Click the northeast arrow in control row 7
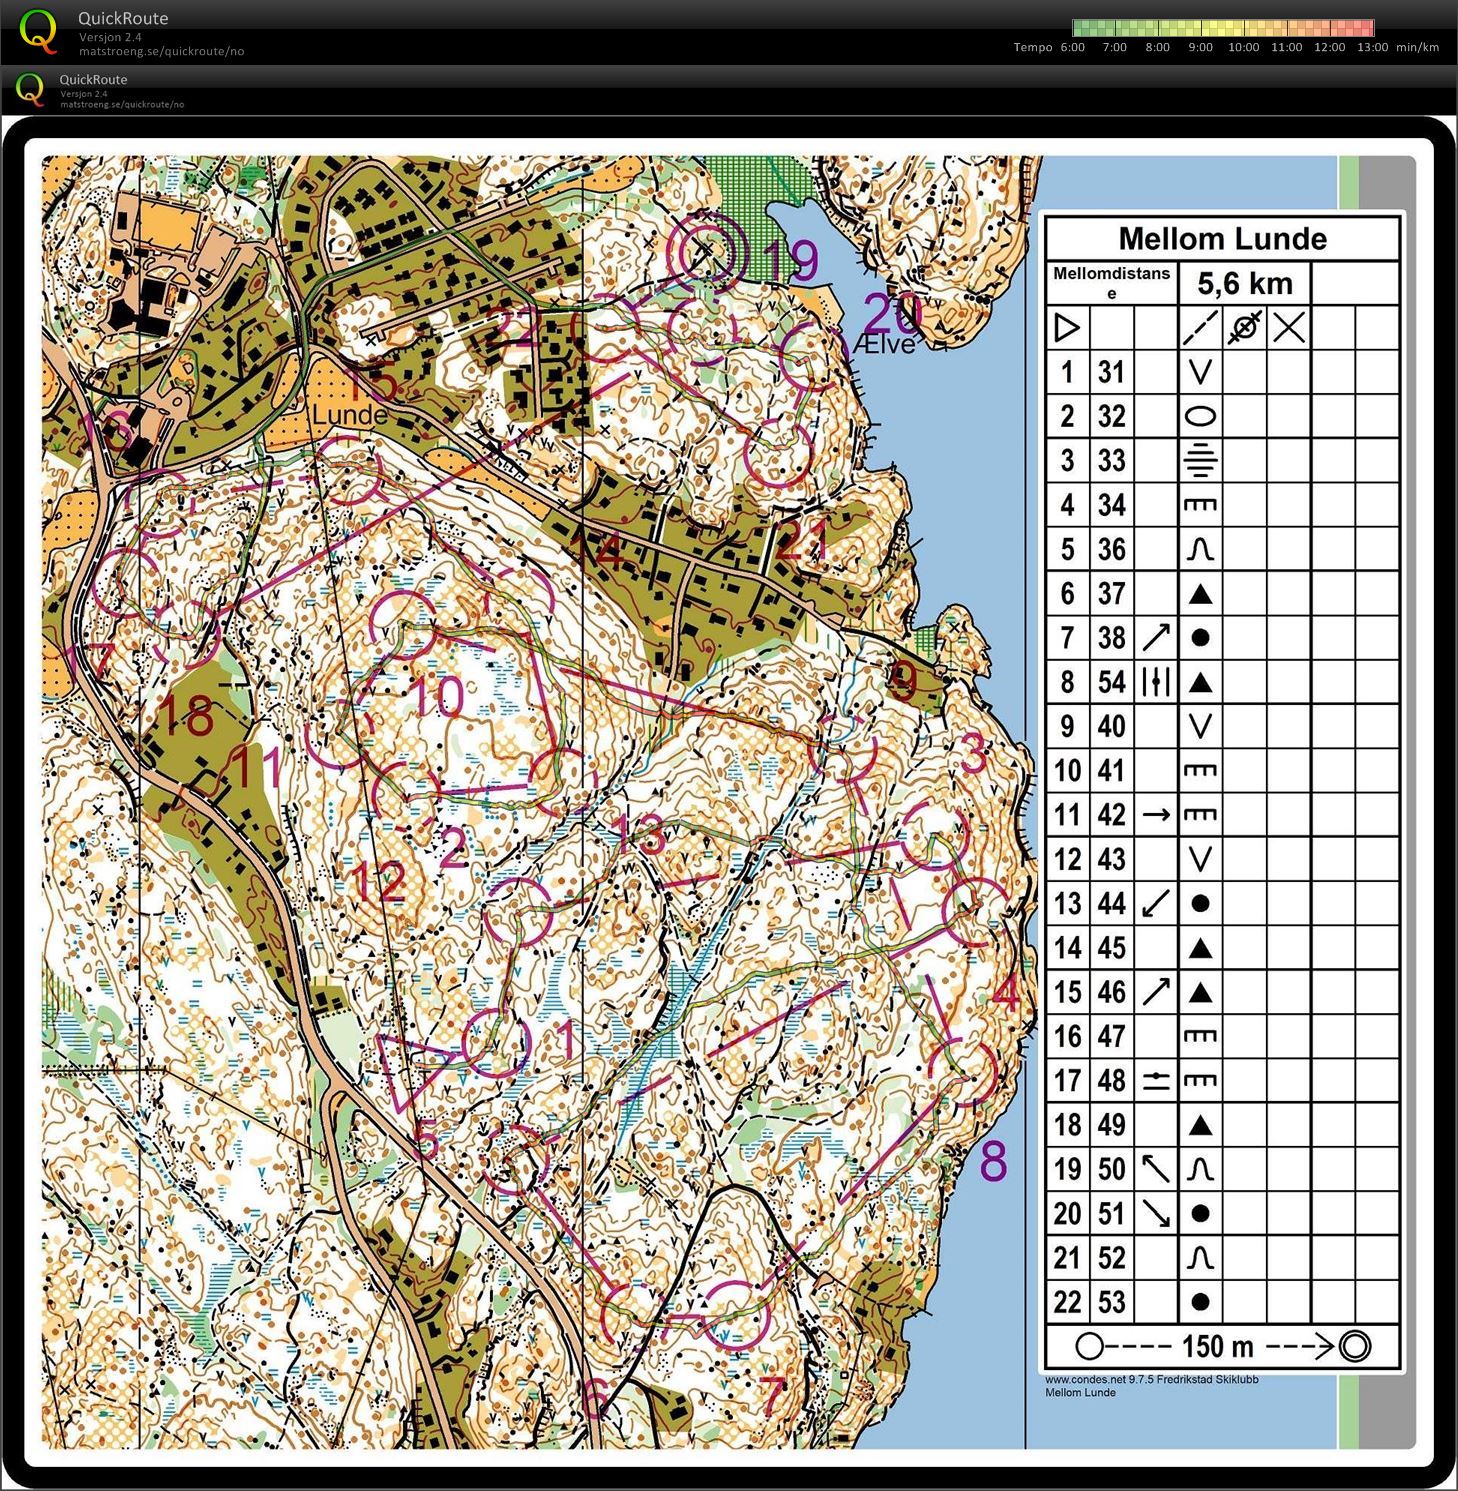Image resolution: width=1458 pixels, height=1491 pixels. click(1156, 637)
